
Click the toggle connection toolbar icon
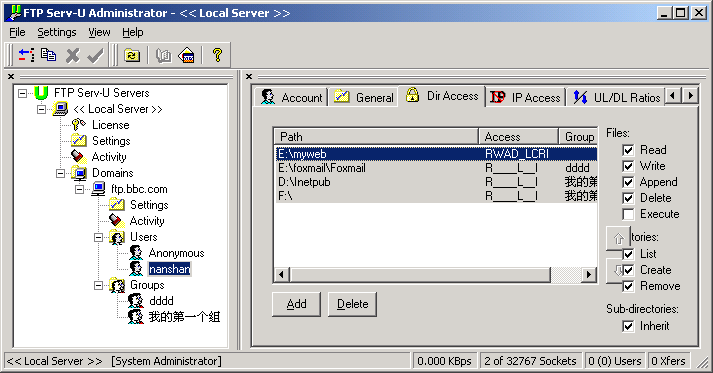(26, 55)
